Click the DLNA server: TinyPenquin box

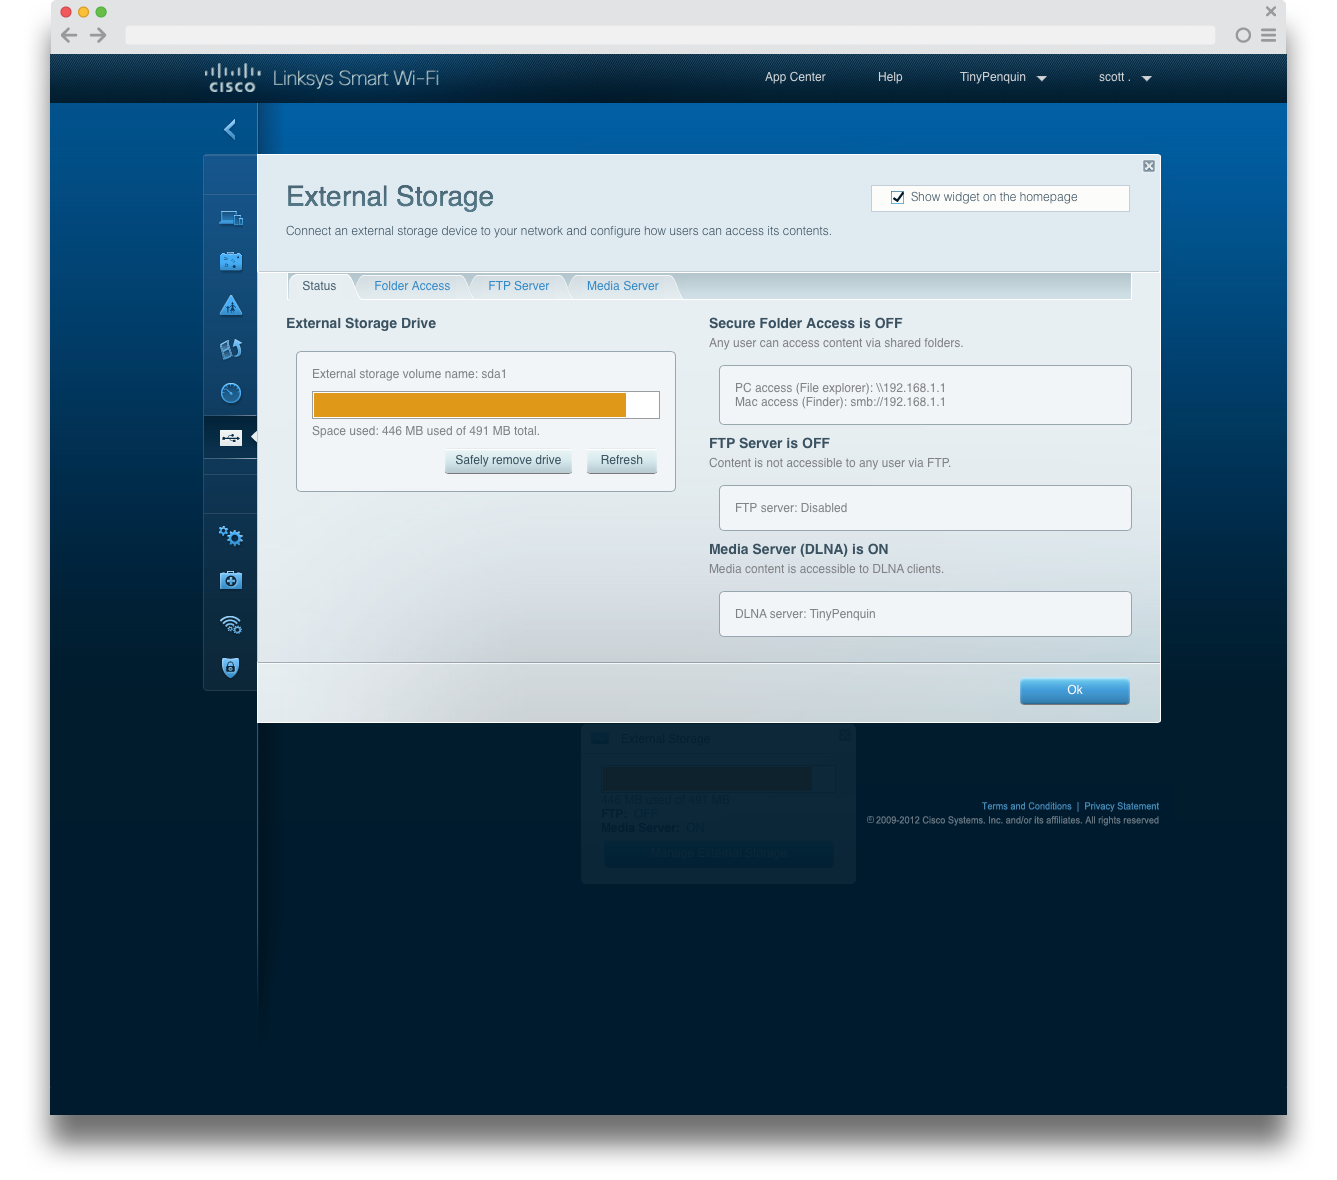[x=925, y=614]
